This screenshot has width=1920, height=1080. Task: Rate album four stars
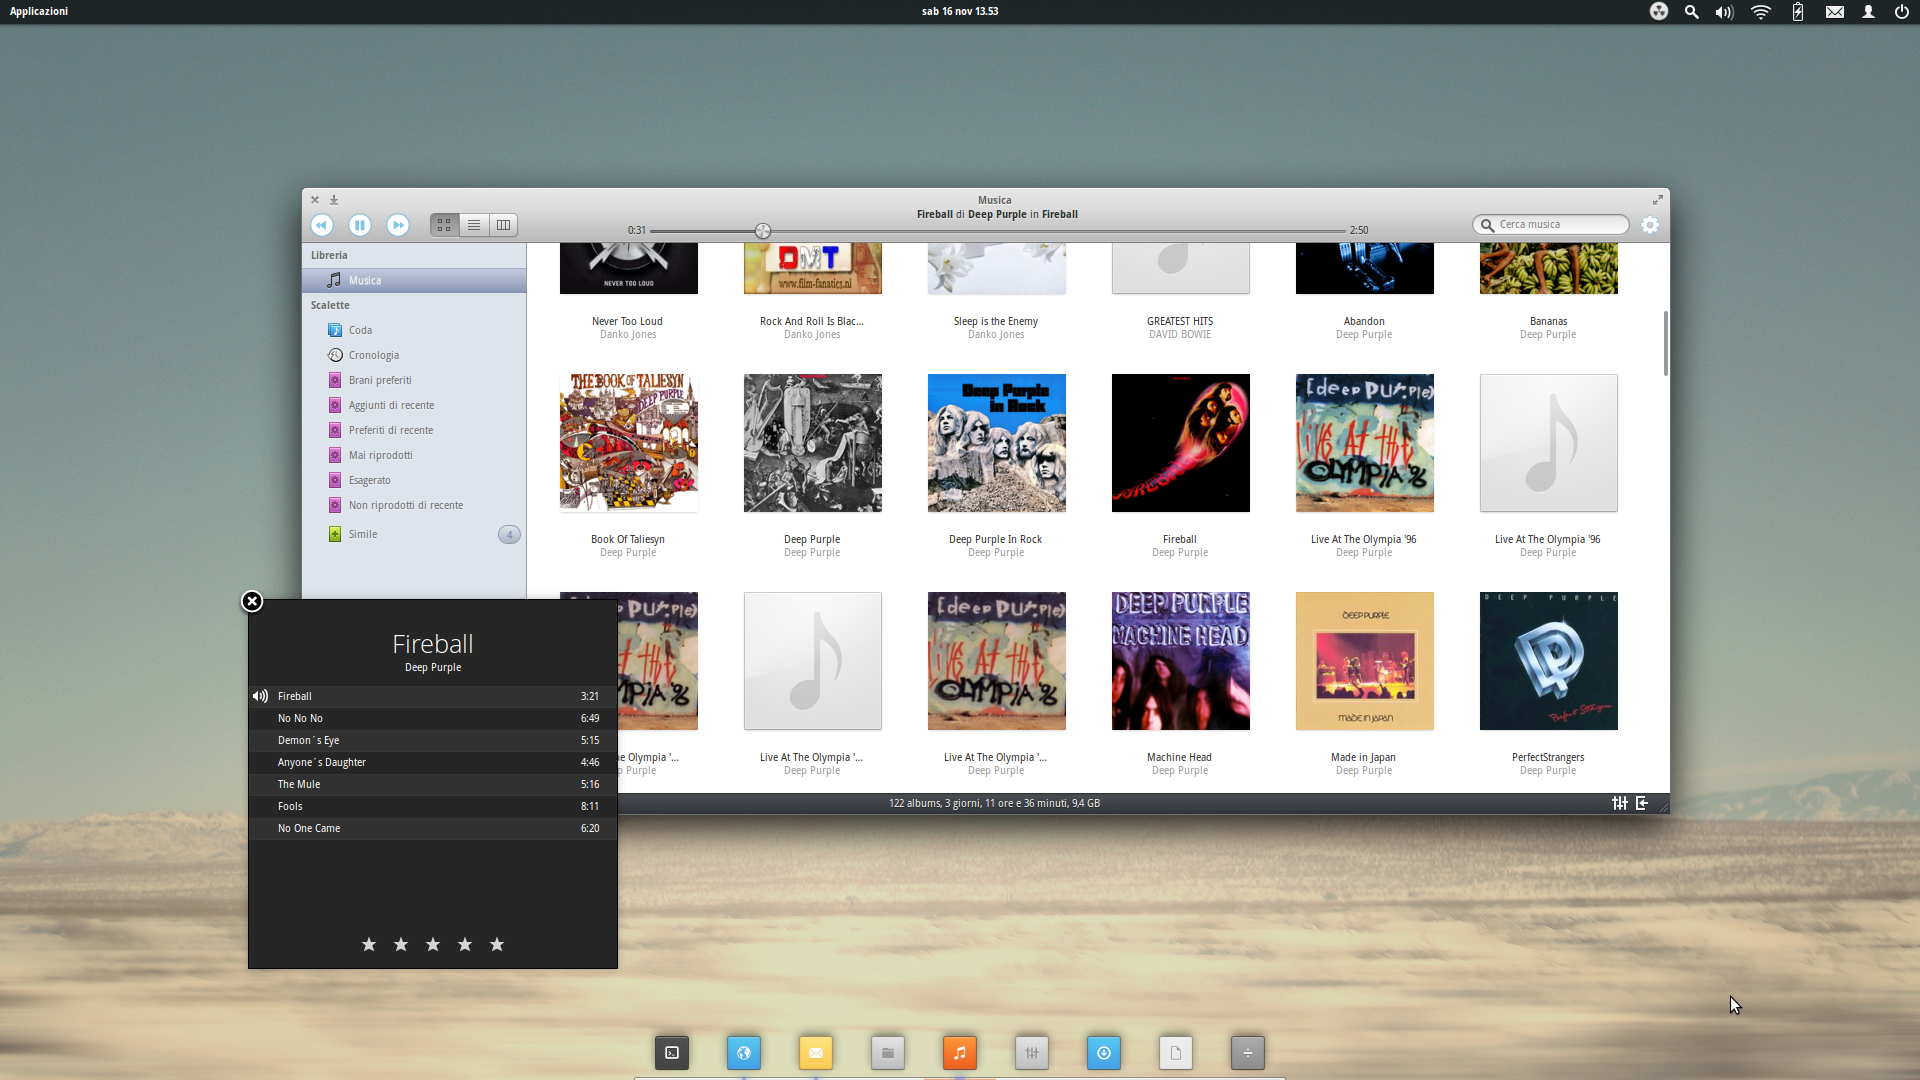[x=465, y=944]
